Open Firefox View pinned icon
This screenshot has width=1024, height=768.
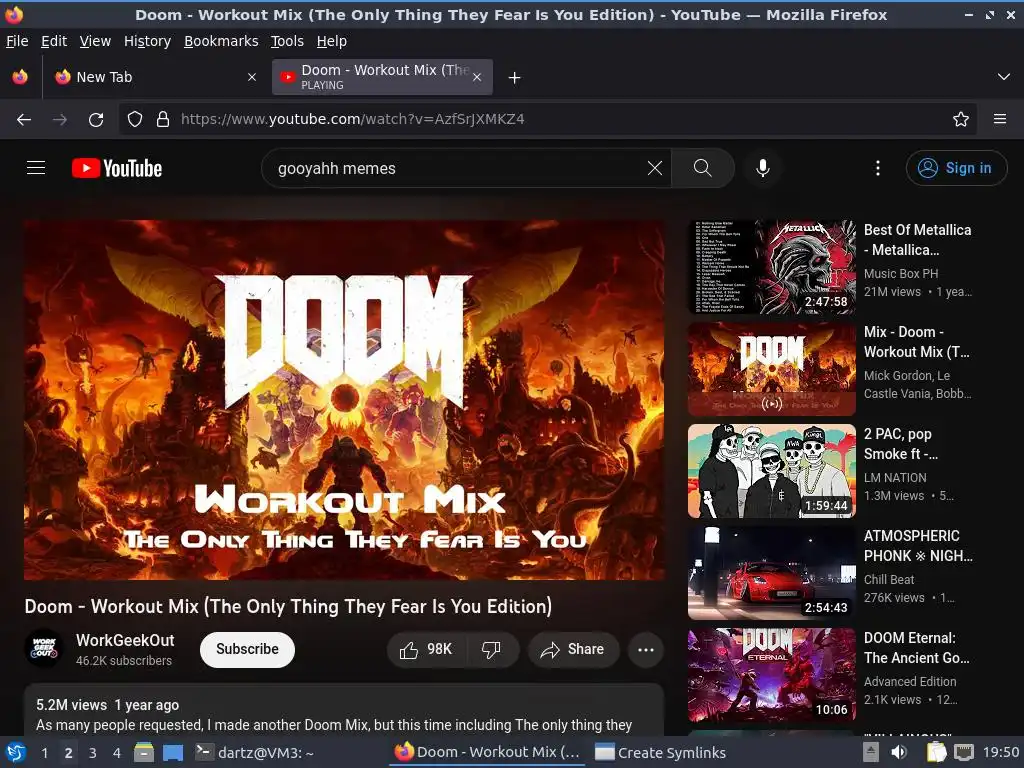(20, 77)
